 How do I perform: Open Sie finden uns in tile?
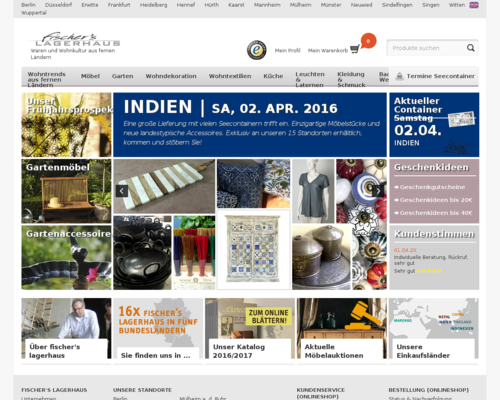pos(158,328)
